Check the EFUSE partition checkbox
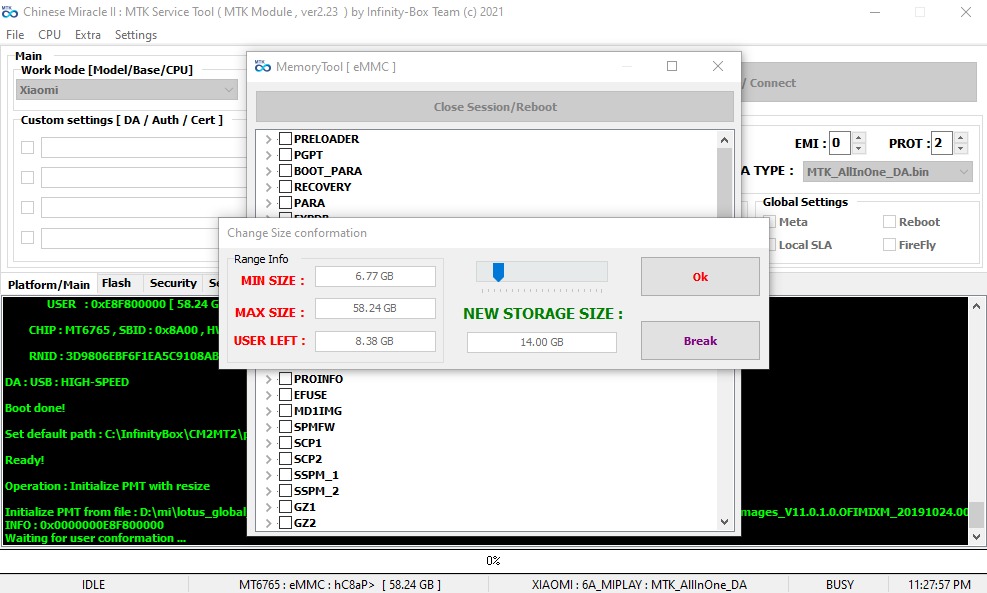 coord(285,395)
